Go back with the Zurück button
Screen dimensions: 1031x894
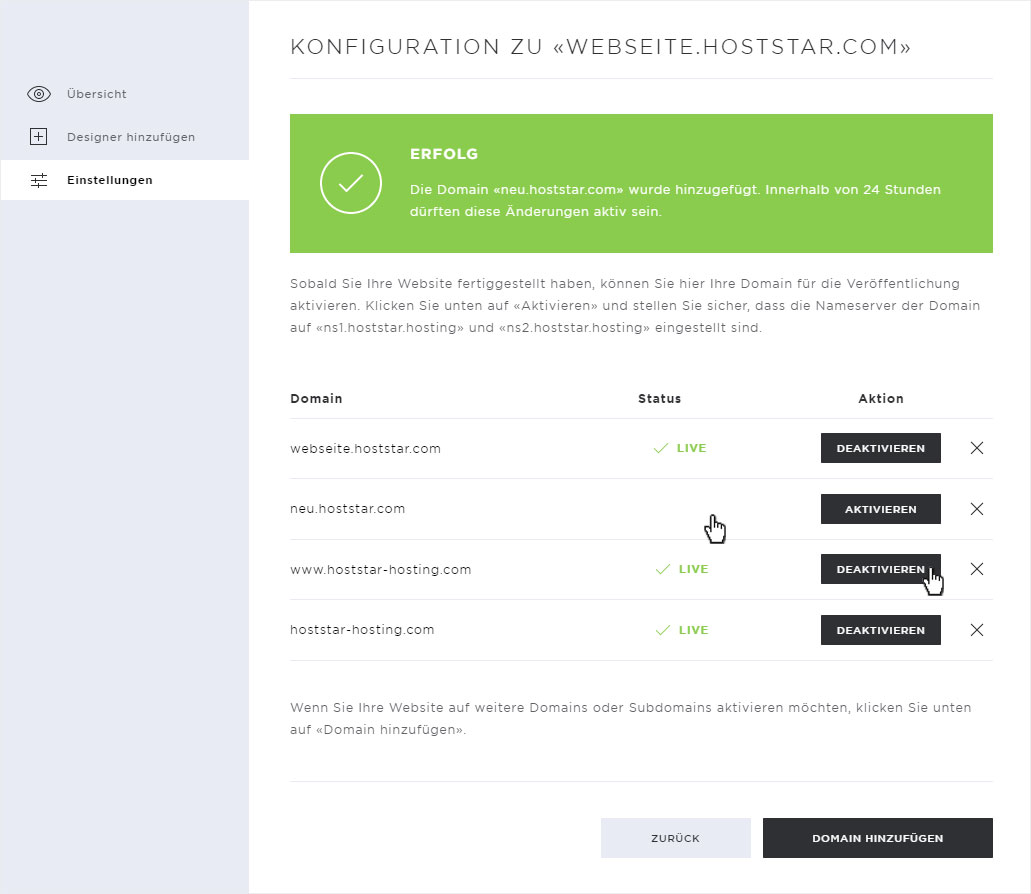coord(675,838)
